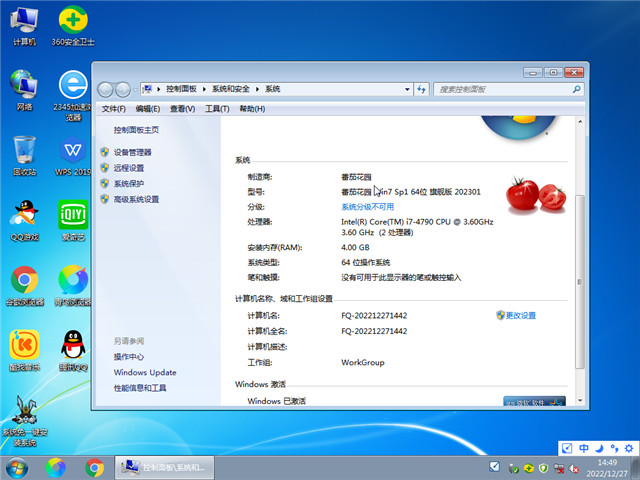Switch input language via 中 button

click(584, 449)
